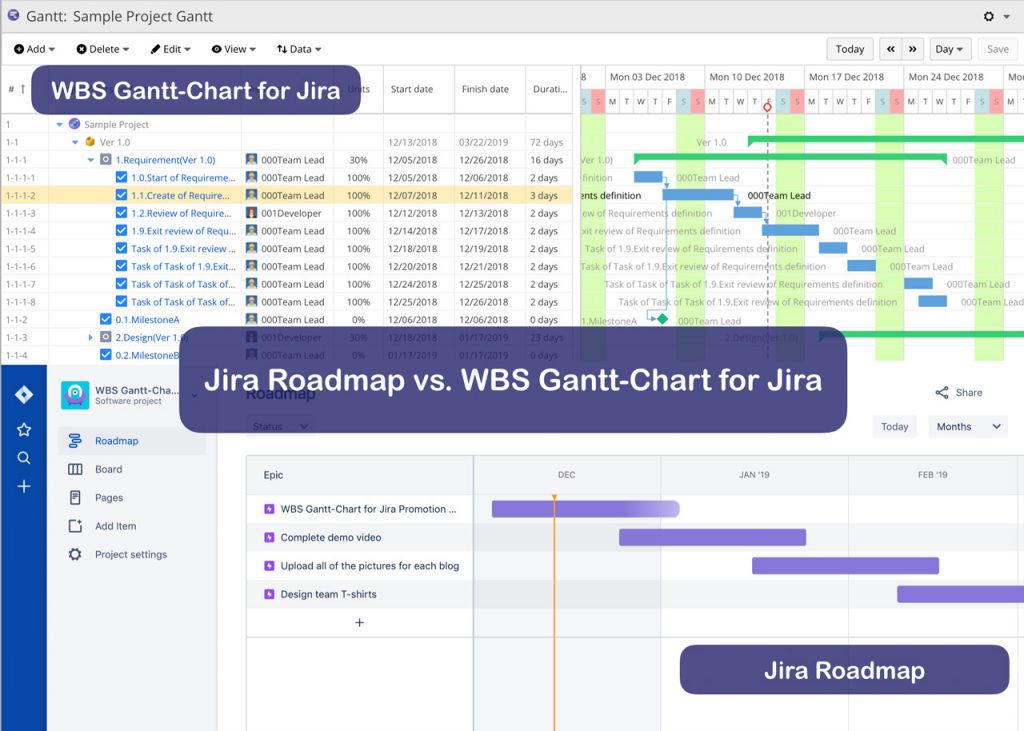This screenshot has height=731, width=1024.
Task: Open the 1.1.Create of Requirements task link
Action: point(181,196)
